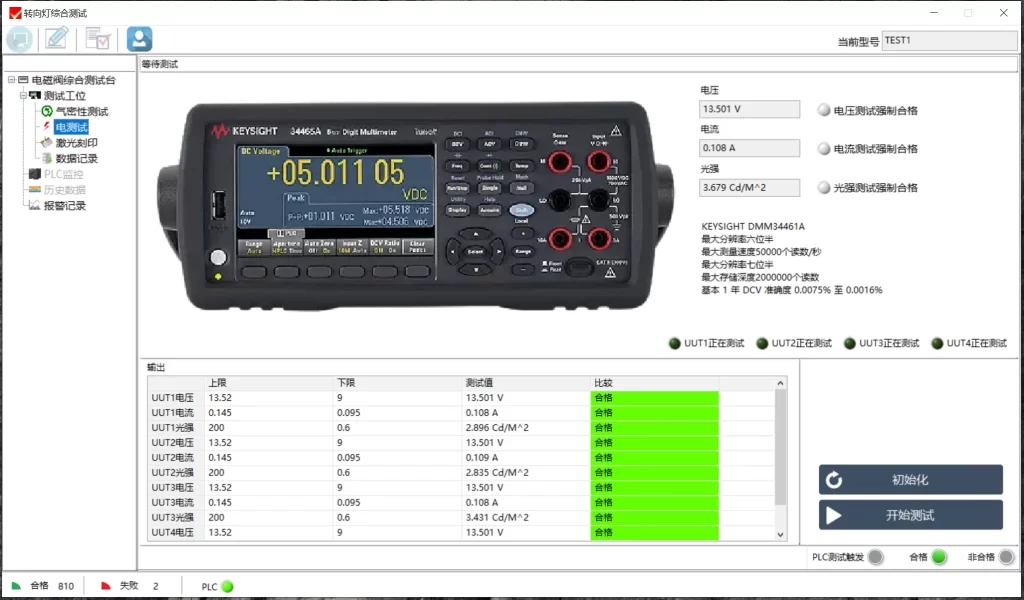The width and height of the screenshot is (1024, 600).
Task: Click the output table scroll down arrow
Action: tap(780, 534)
